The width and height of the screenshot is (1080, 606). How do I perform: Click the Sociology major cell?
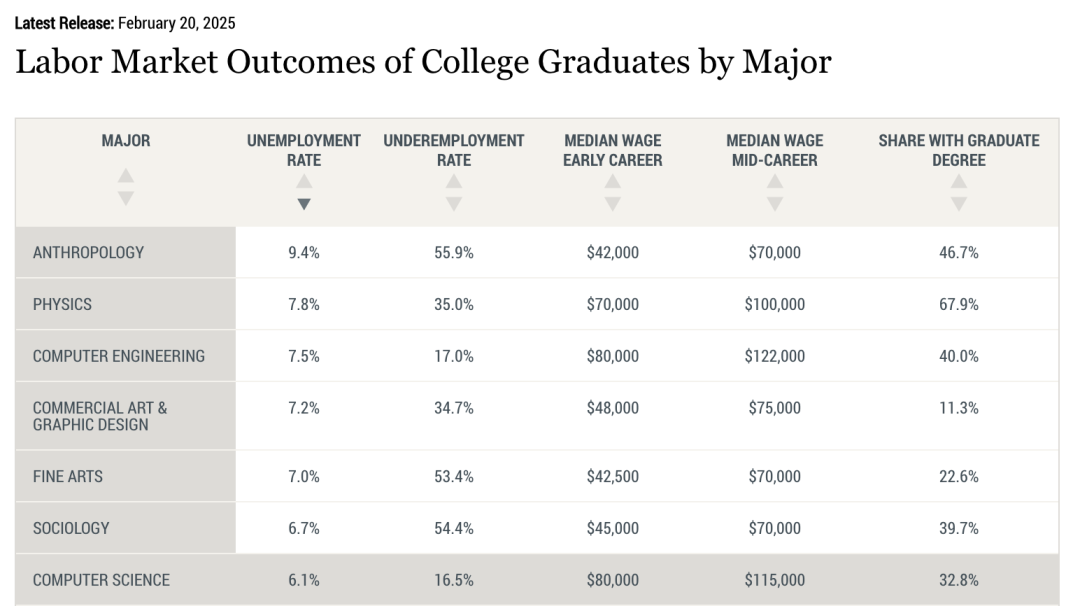[71, 528]
